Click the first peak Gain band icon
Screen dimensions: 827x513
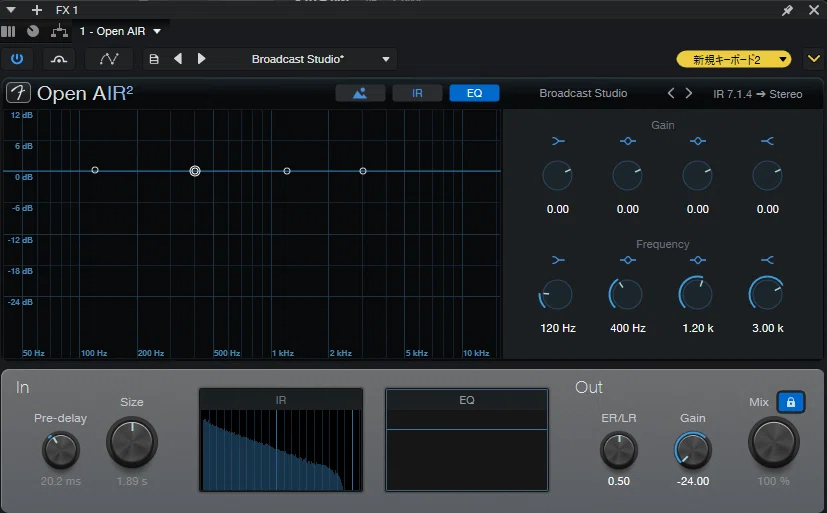(x=628, y=141)
